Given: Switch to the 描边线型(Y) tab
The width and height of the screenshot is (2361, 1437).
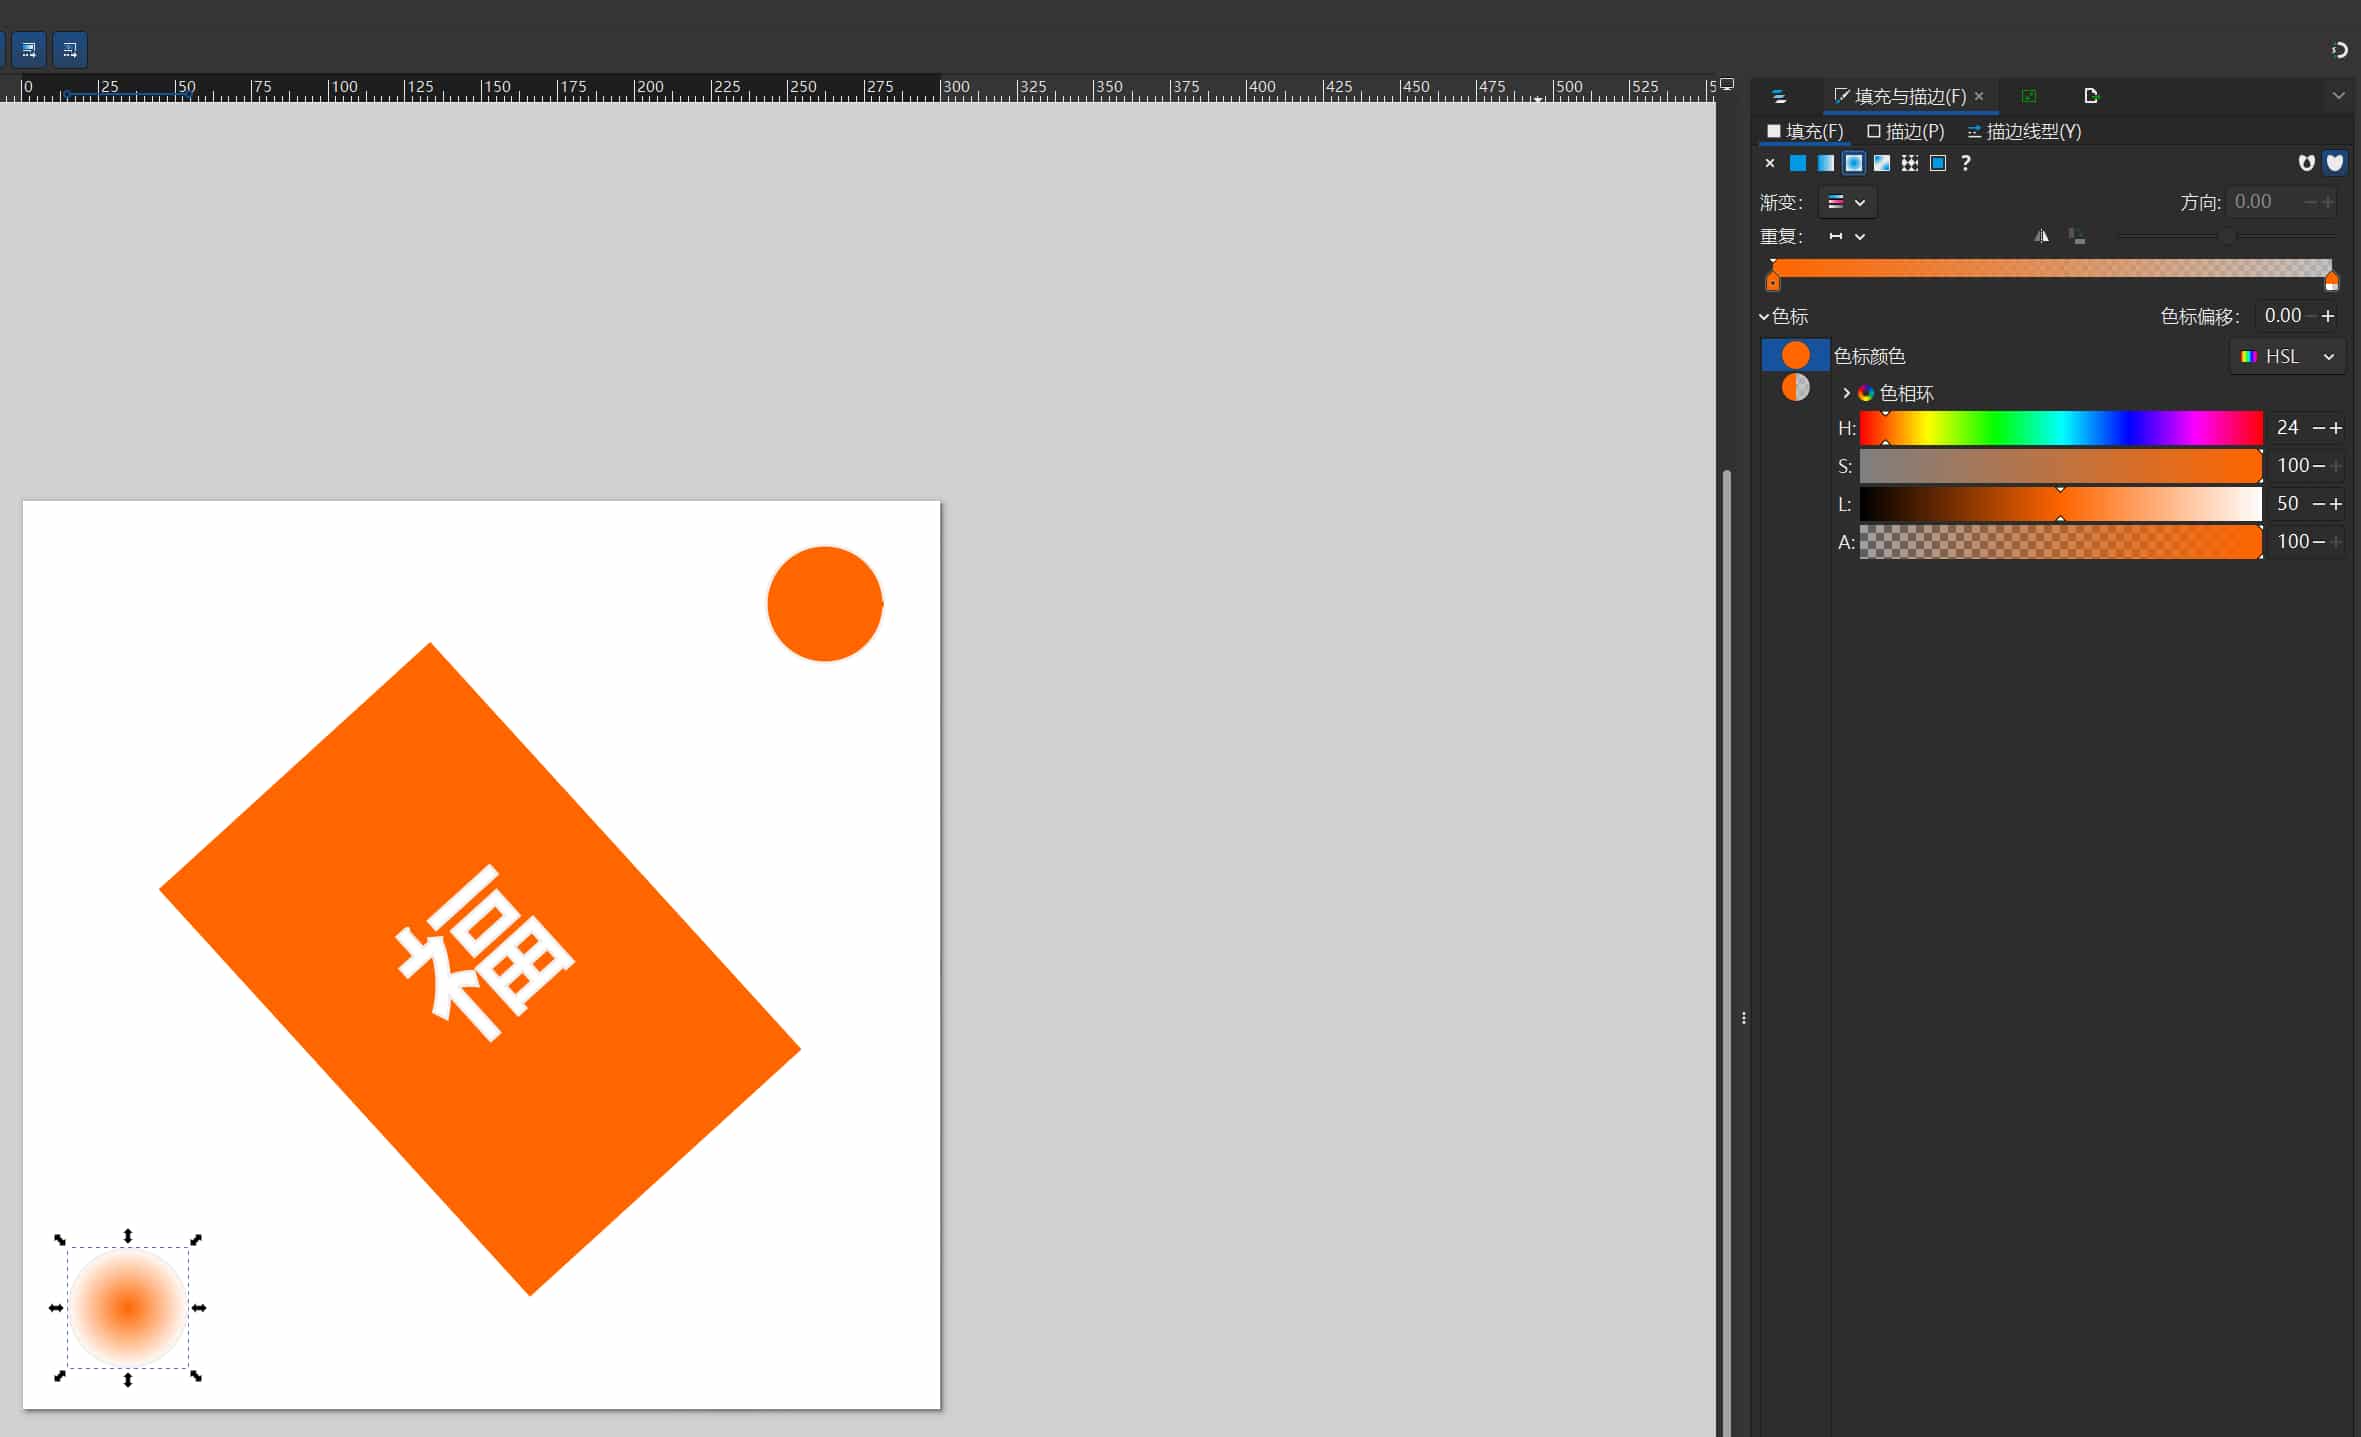Looking at the screenshot, I should pos(2024,131).
